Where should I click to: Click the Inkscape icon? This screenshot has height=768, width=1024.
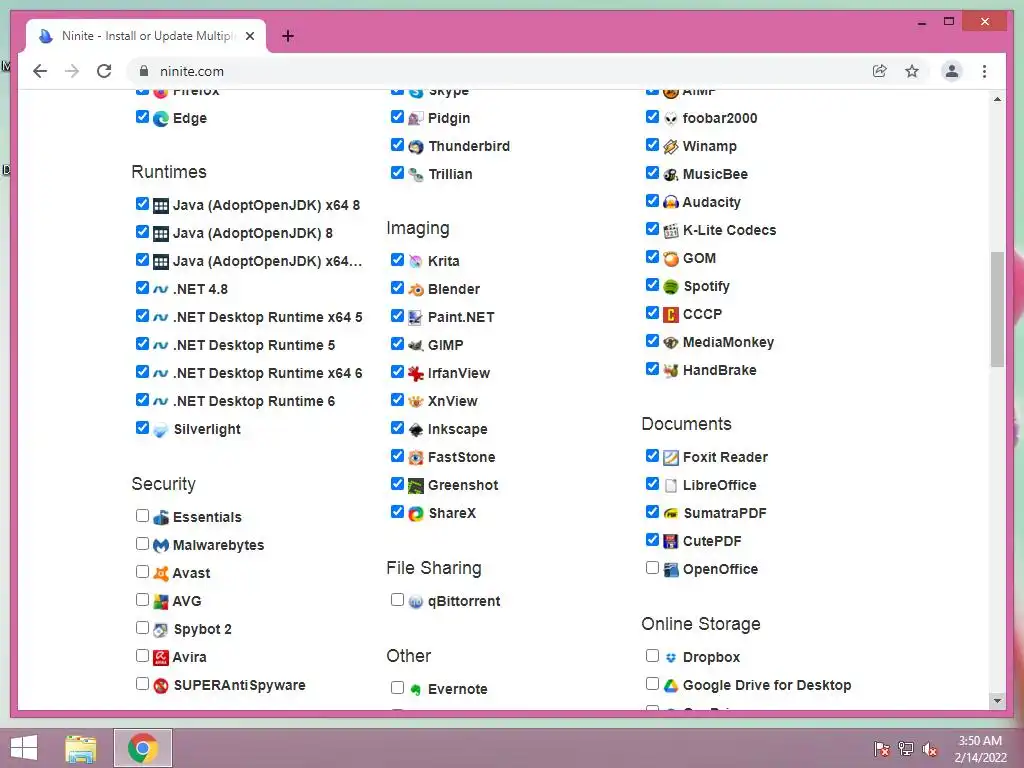pyautogui.click(x=415, y=430)
